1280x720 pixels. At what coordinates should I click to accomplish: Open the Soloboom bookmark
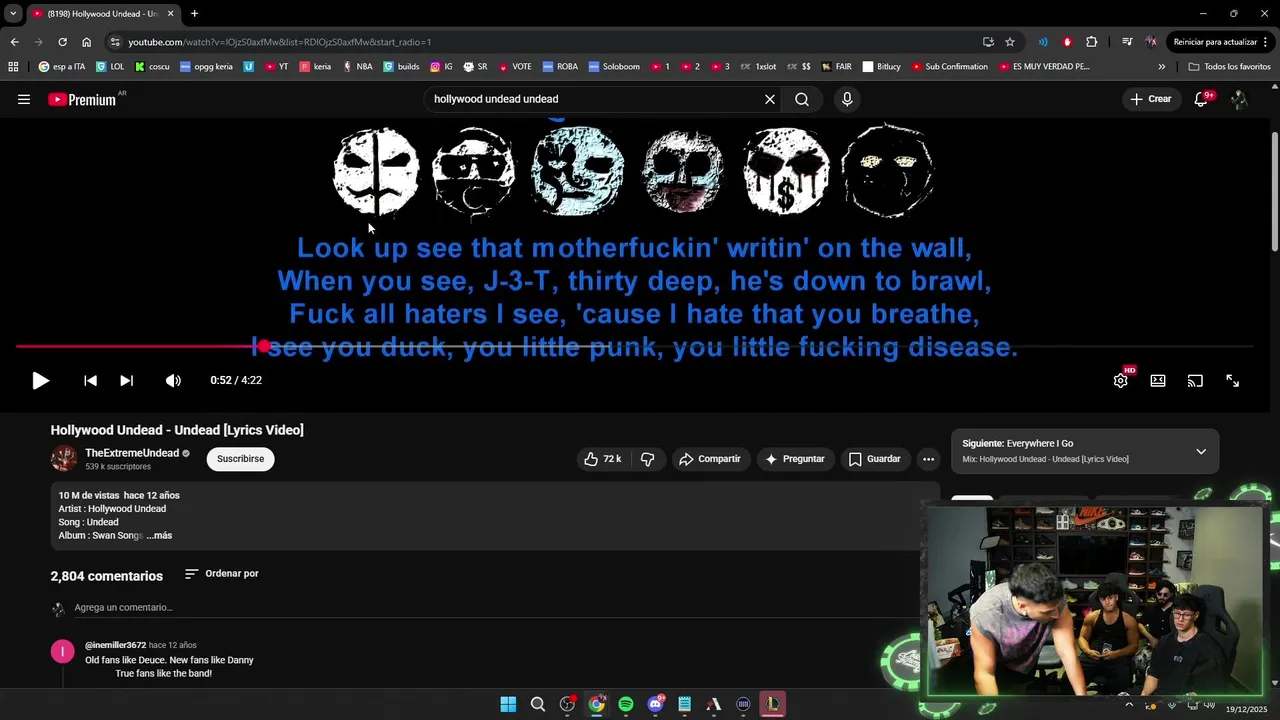pyautogui.click(x=614, y=67)
